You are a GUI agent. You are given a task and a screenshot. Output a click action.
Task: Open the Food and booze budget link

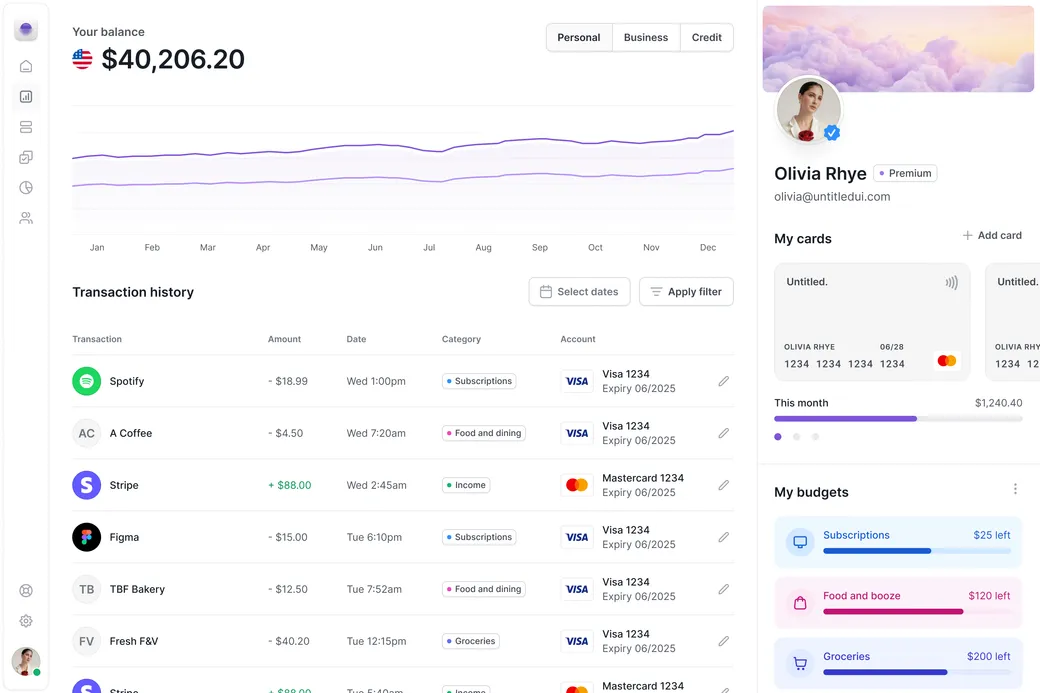[x=862, y=596]
